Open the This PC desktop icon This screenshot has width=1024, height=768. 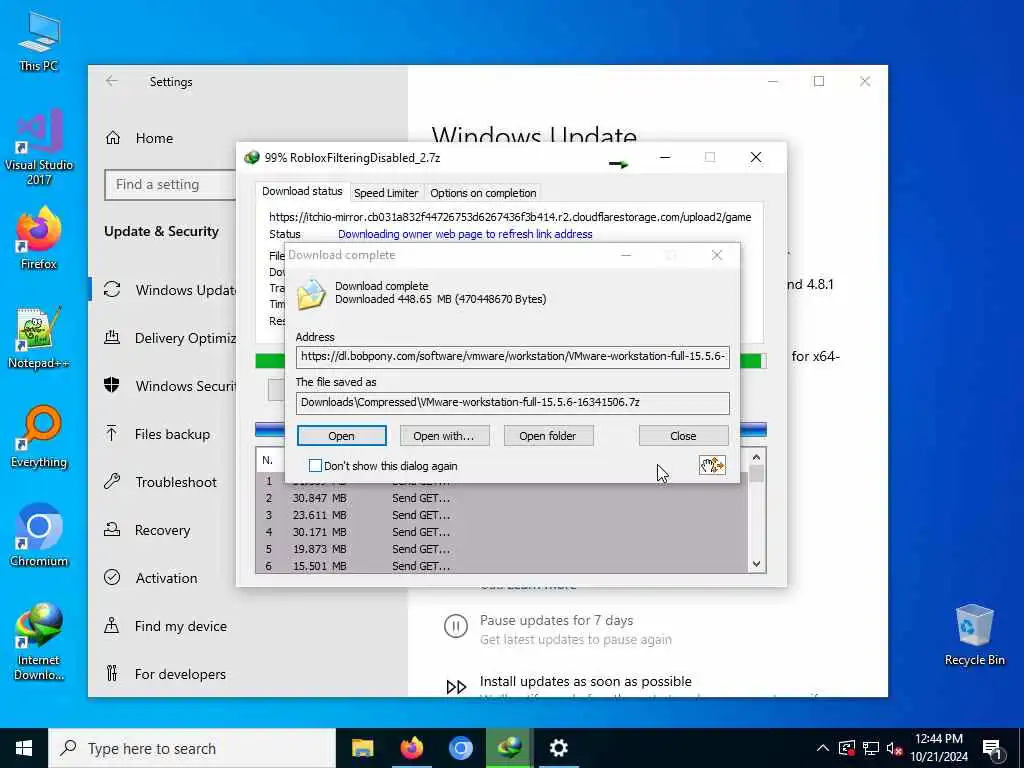[39, 40]
